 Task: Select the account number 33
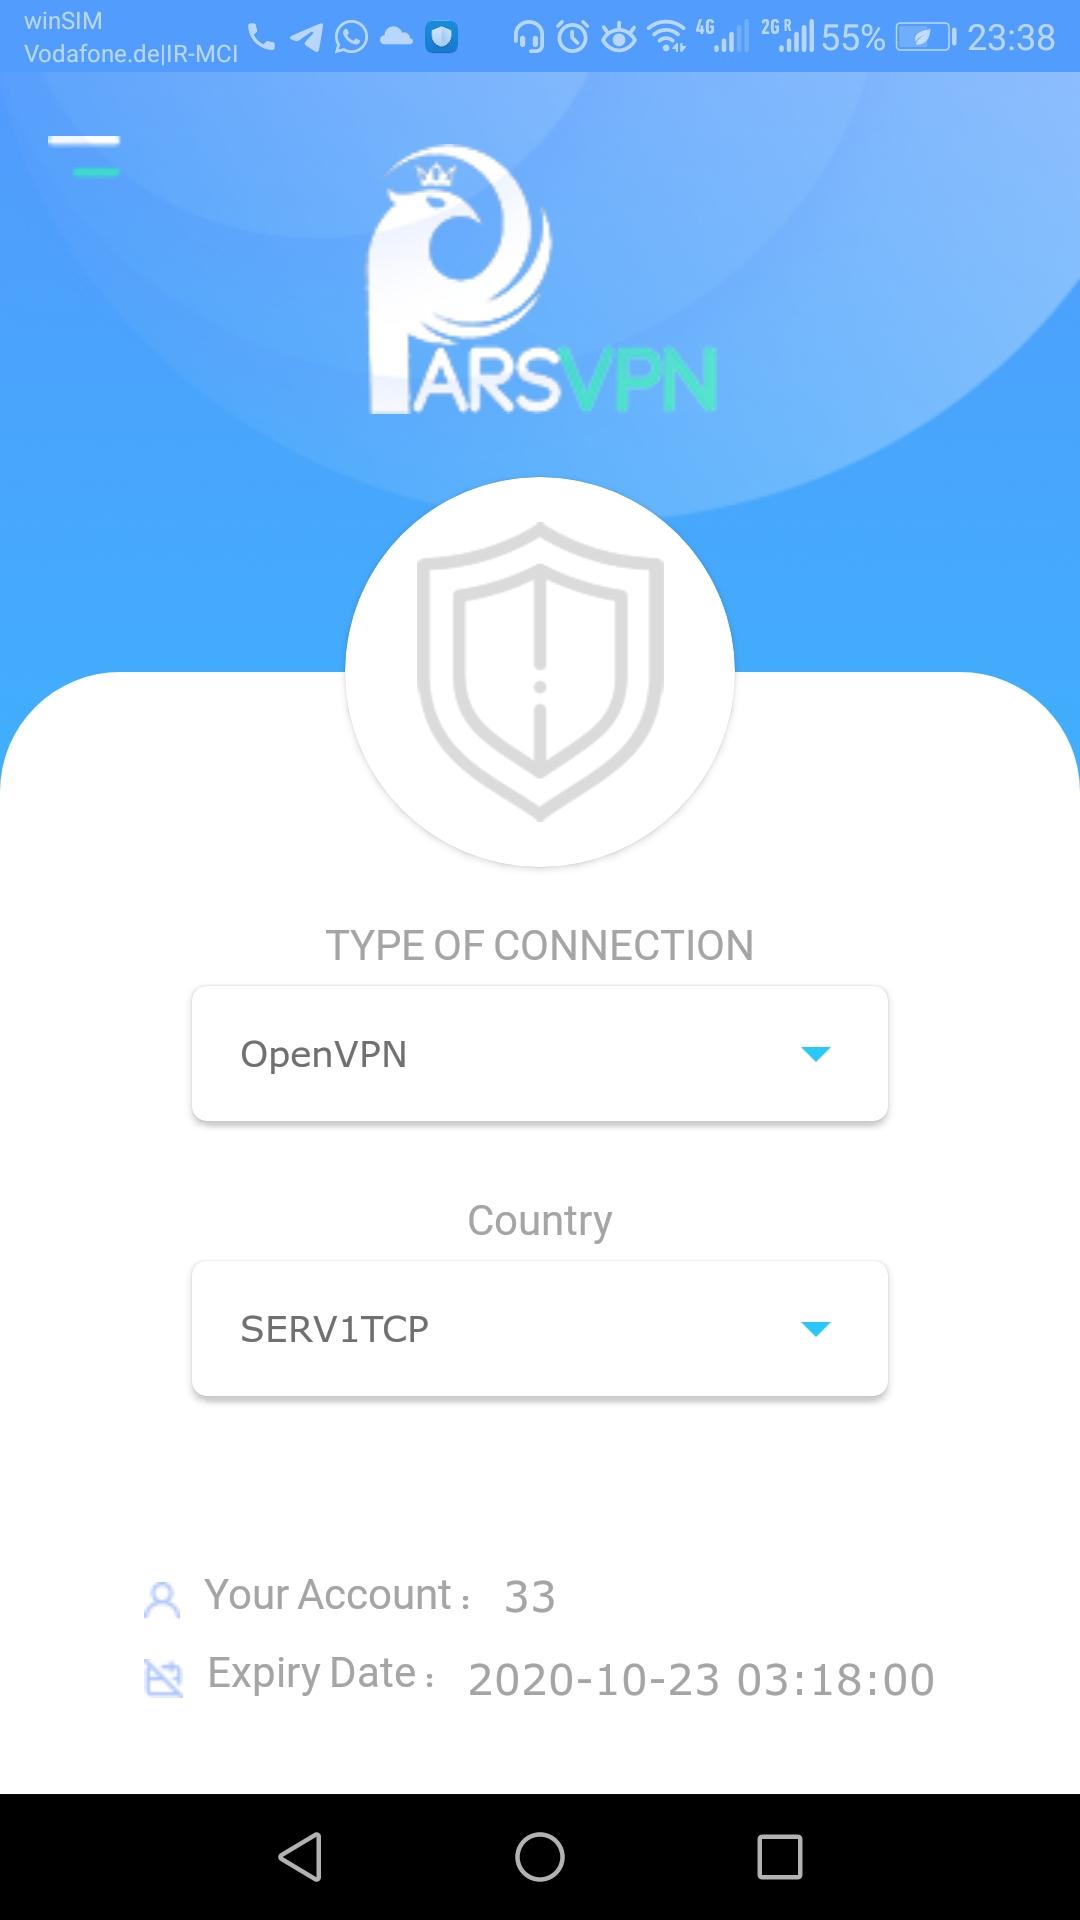[530, 1597]
